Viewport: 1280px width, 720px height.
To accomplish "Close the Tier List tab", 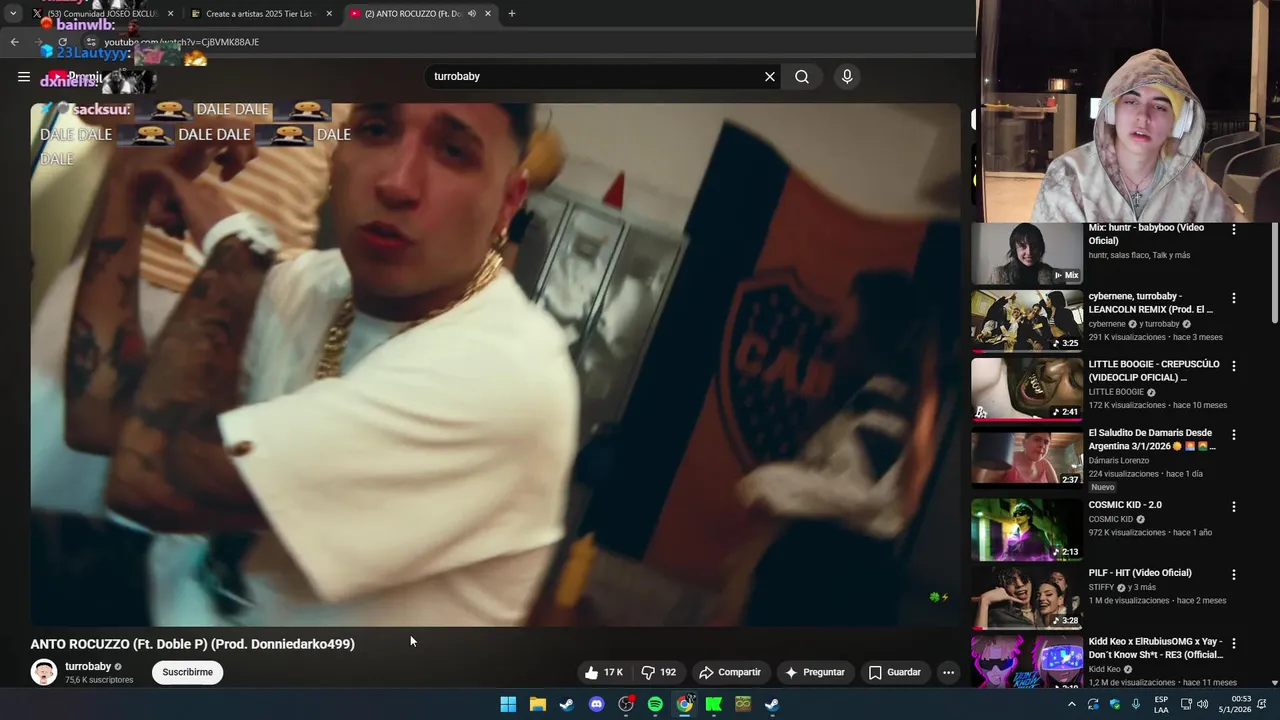I will [329, 14].
